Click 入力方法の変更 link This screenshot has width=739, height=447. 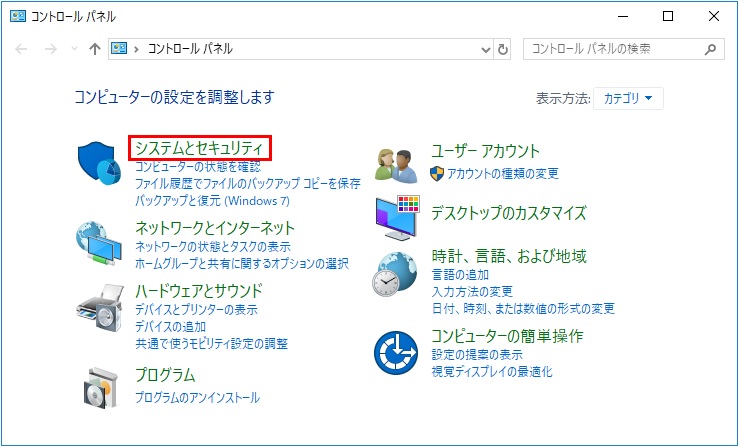(472, 291)
